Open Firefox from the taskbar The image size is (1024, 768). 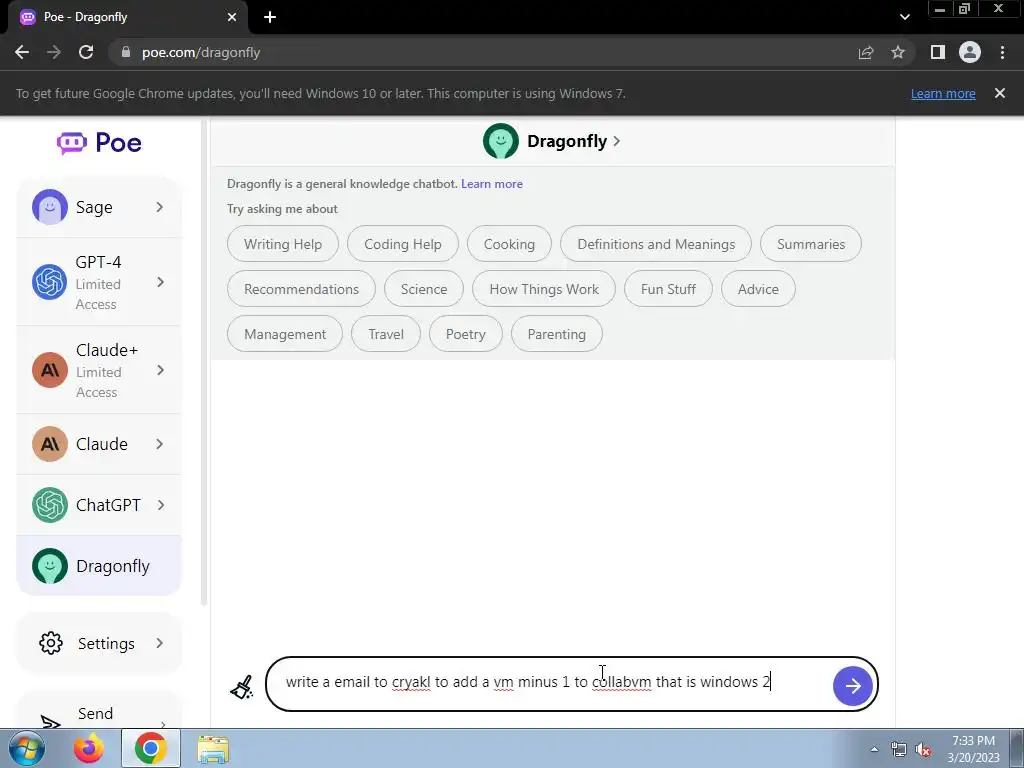coord(89,748)
